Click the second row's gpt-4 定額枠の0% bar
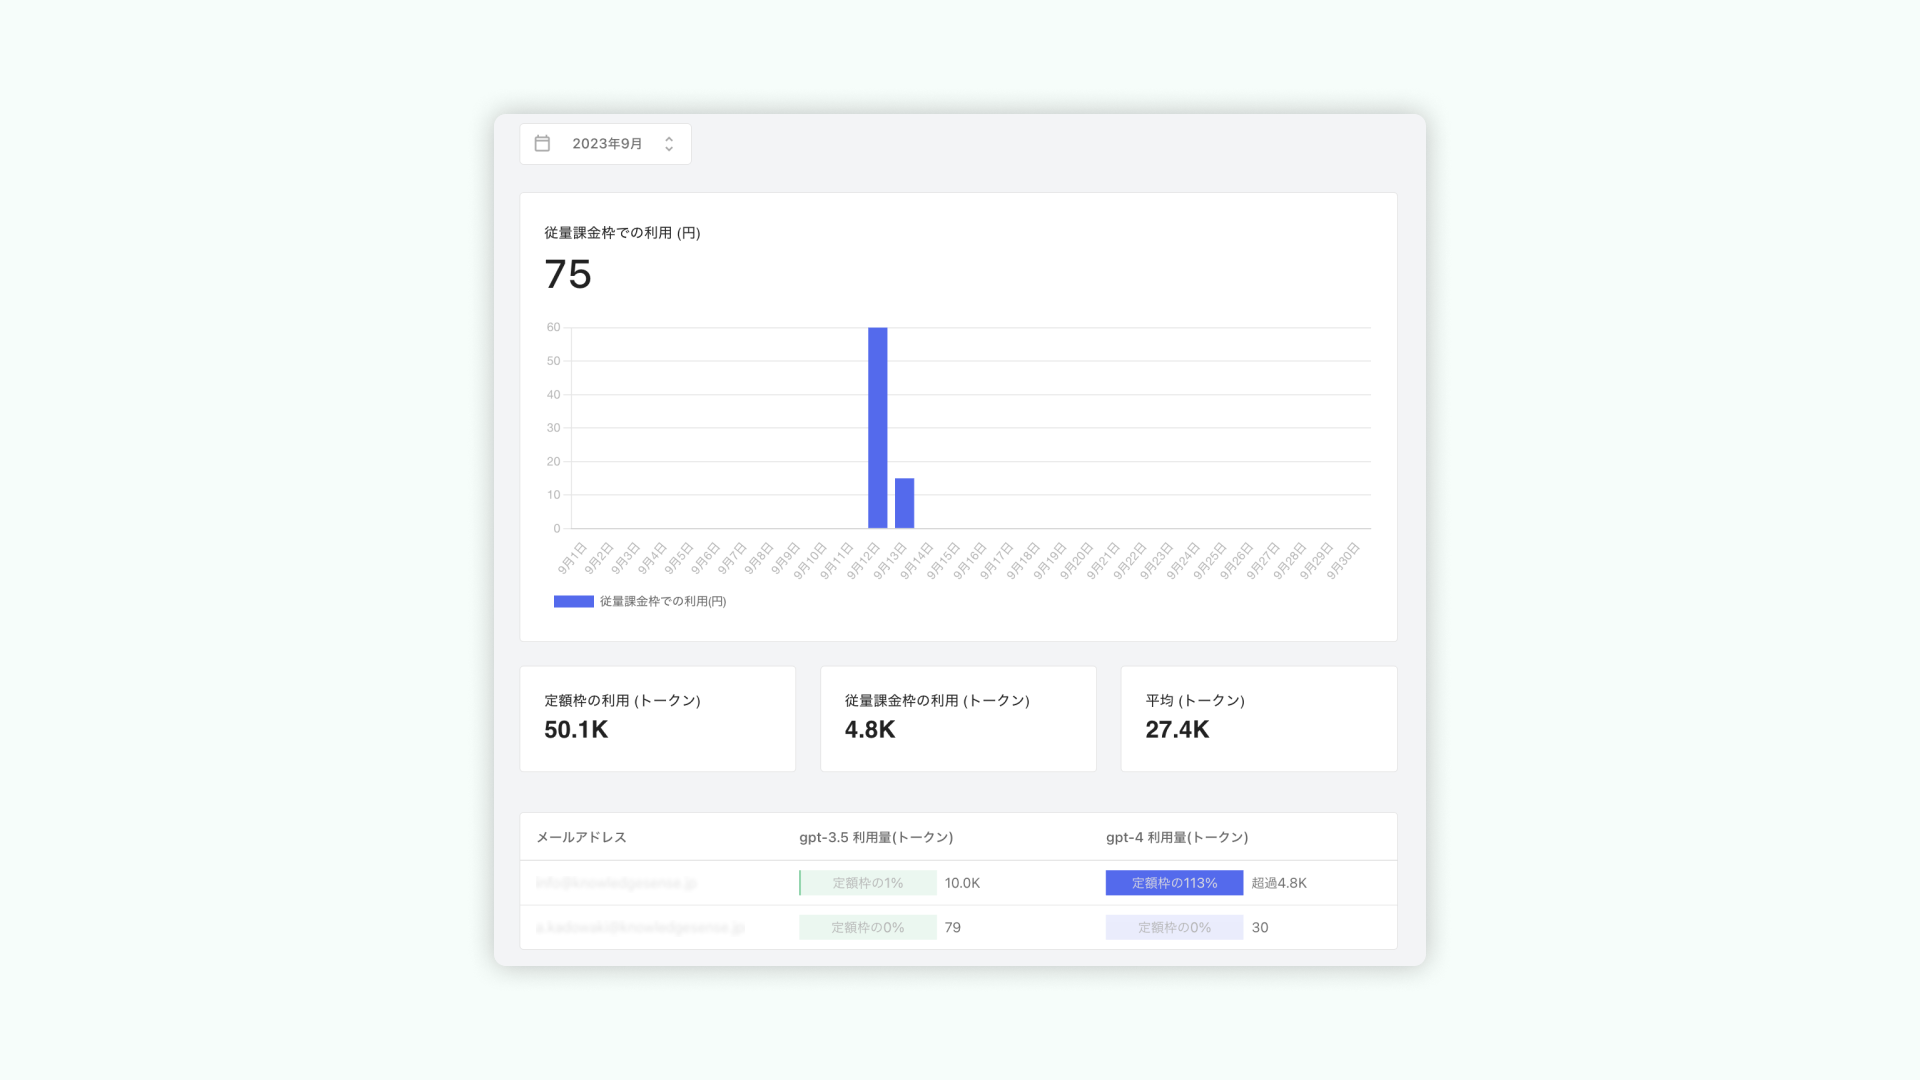The width and height of the screenshot is (1920, 1080). point(1174,927)
